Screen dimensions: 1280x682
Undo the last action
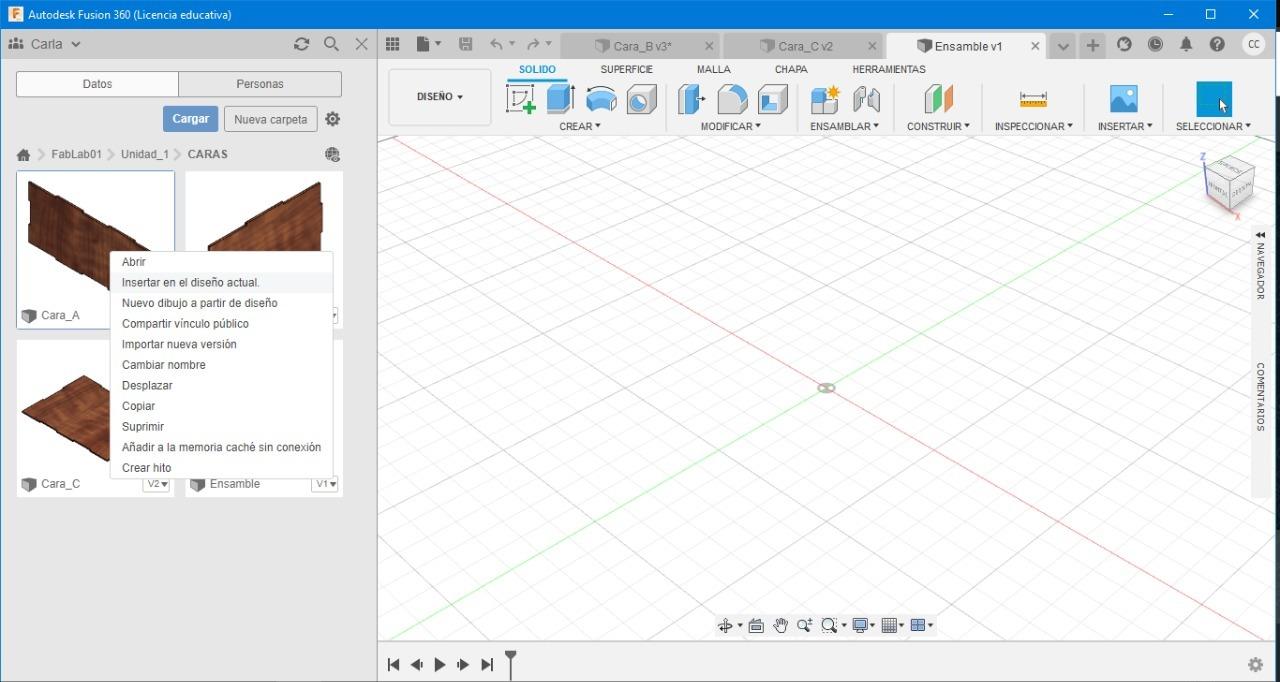(x=496, y=44)
